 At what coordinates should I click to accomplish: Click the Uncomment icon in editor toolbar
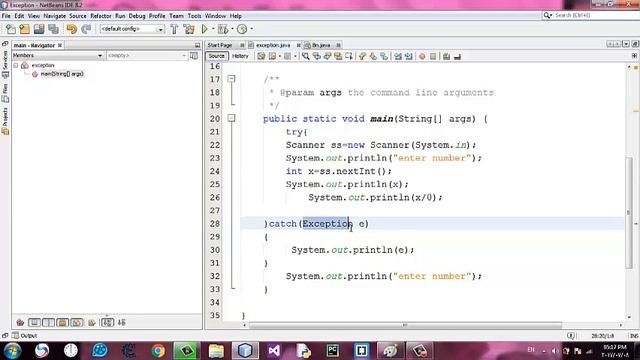457,56
